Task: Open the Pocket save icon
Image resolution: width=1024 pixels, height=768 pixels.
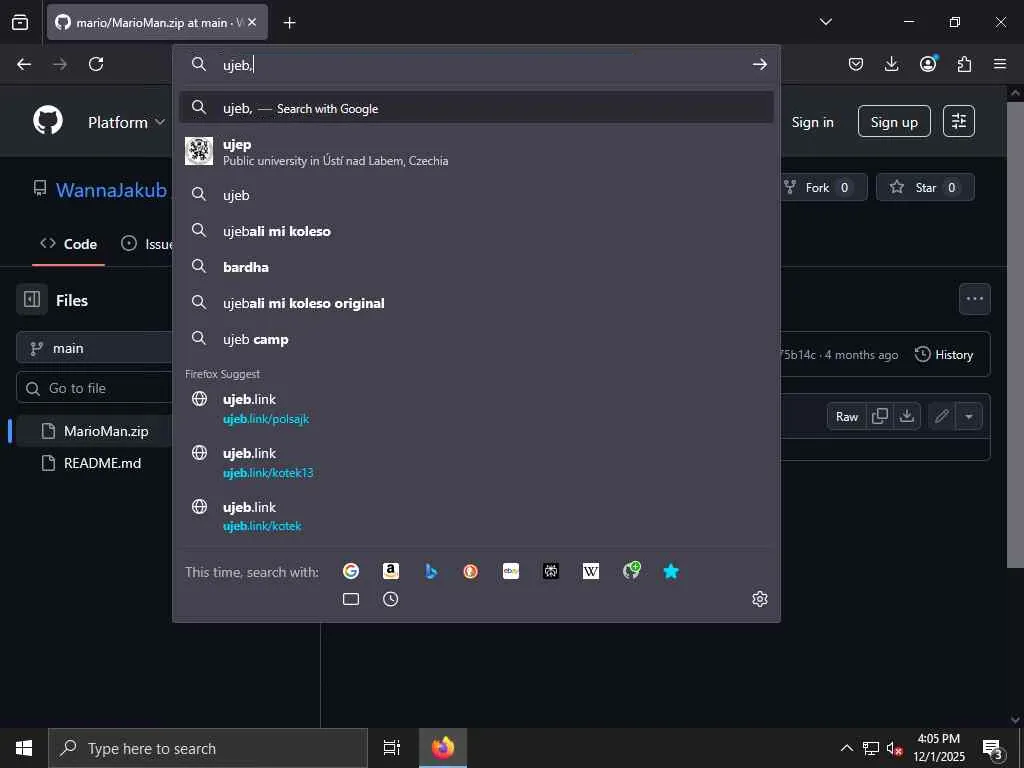Action: click(x=856, y=64)
